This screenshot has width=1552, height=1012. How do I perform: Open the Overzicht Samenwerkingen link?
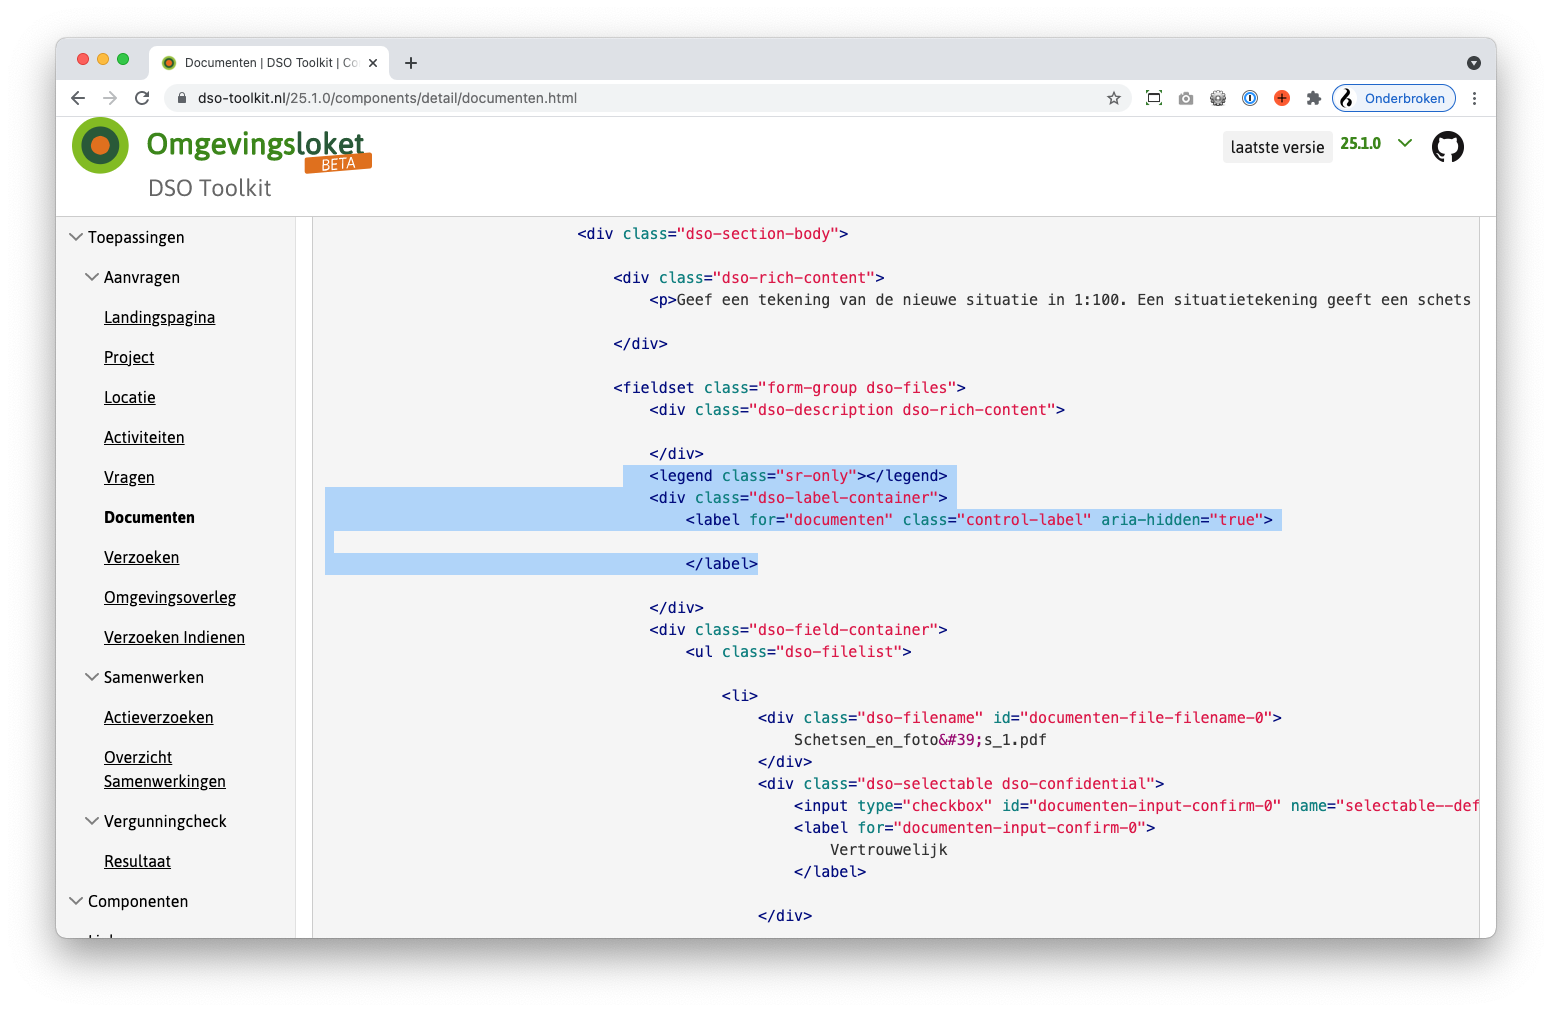(x=164, y=769)
